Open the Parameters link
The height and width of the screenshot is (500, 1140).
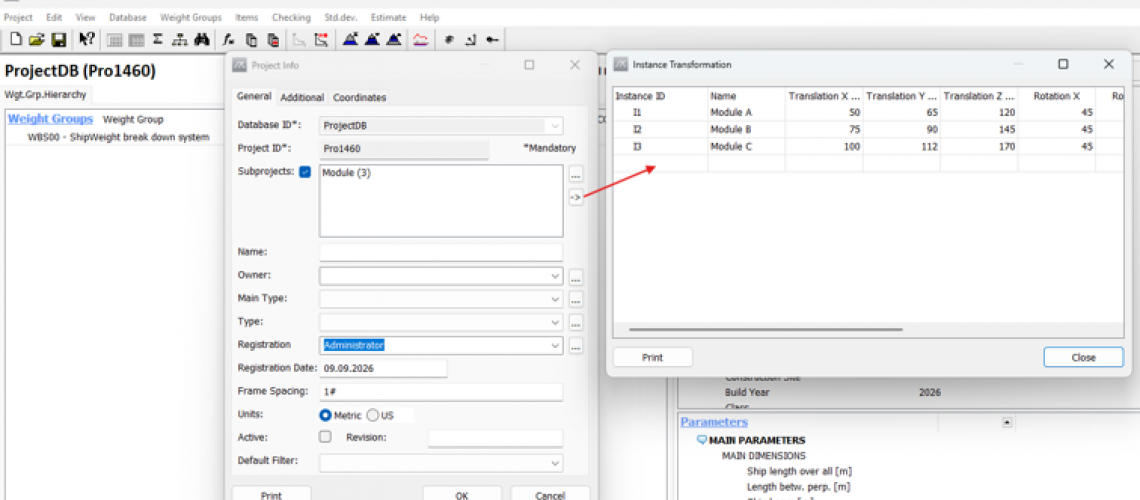click(x=714, y=422)
